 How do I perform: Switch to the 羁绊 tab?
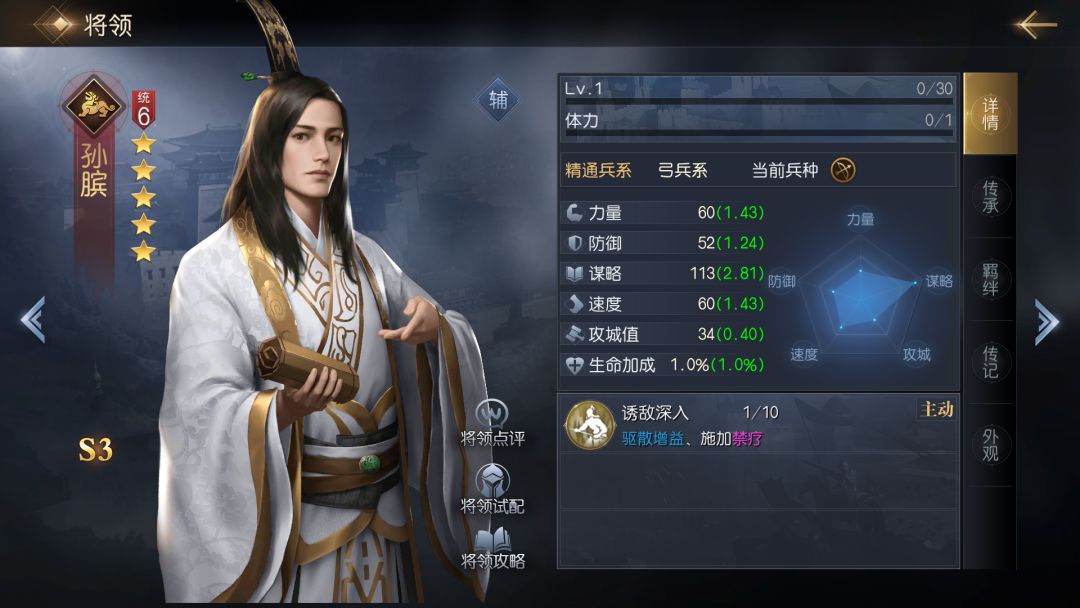[x=990, y=279]
